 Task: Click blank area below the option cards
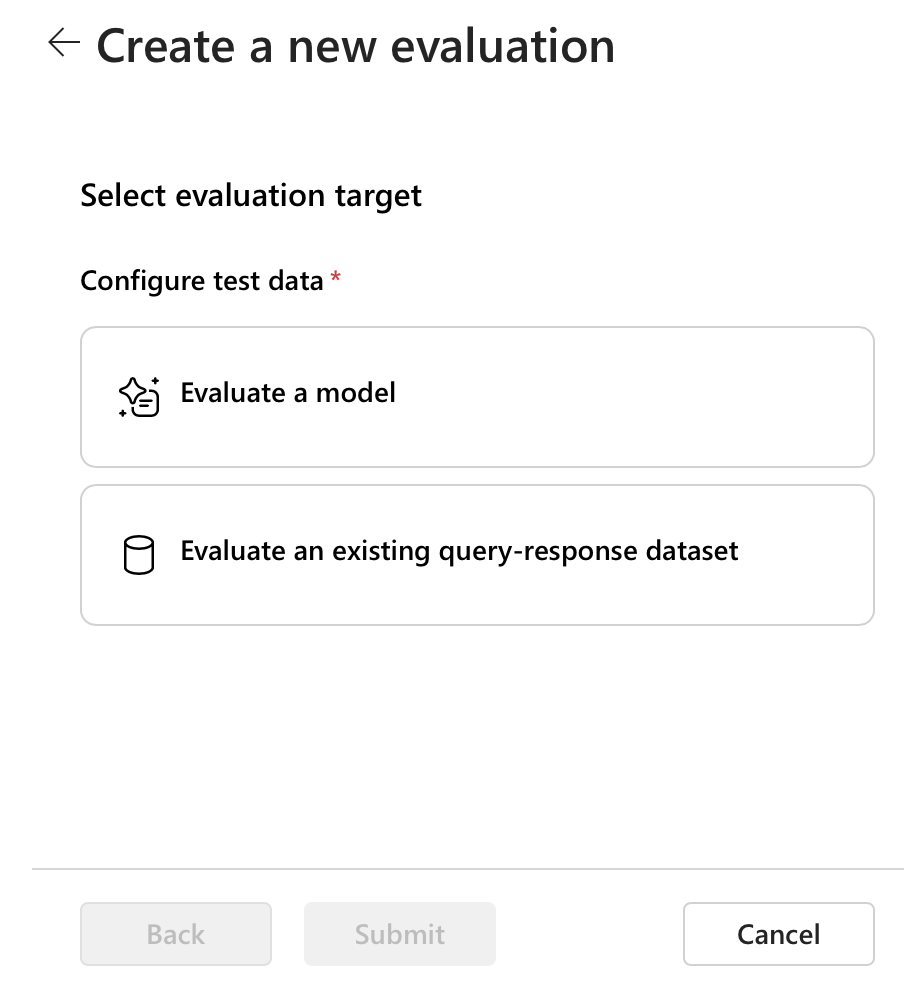pyautogui.click(x=468, y=740)
